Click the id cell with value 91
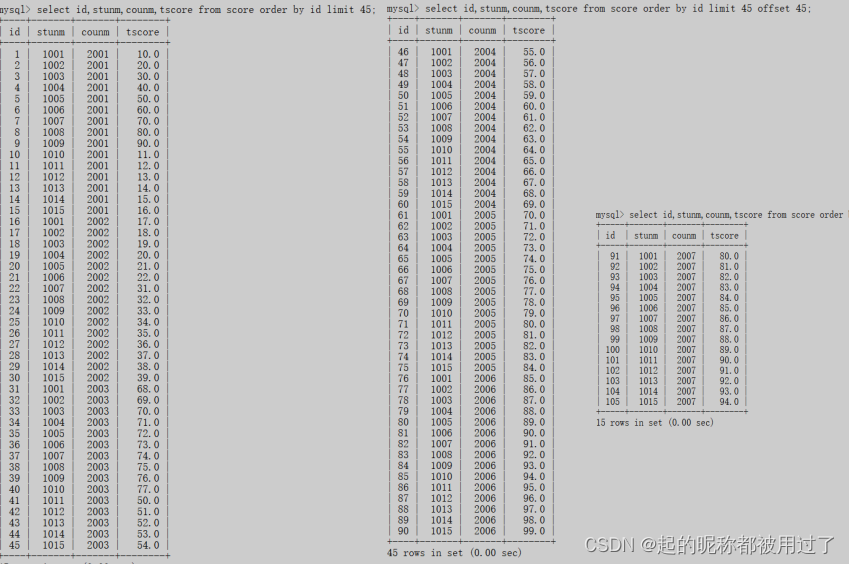 (615, 256)
